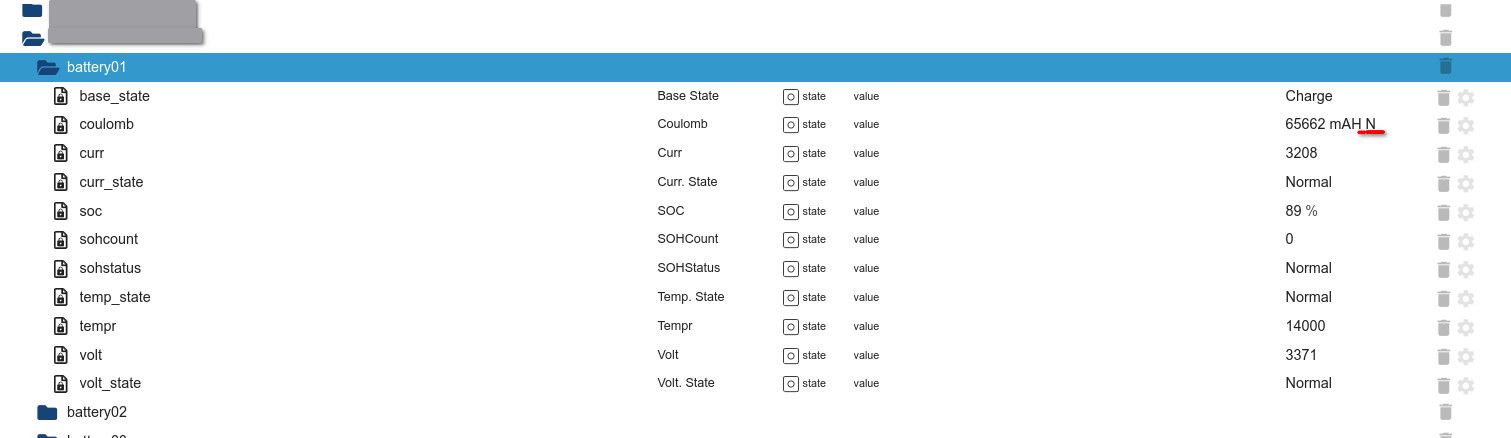Expand the battery02 folder
This screenshot has height=438, width=1511.
(47, 412)
